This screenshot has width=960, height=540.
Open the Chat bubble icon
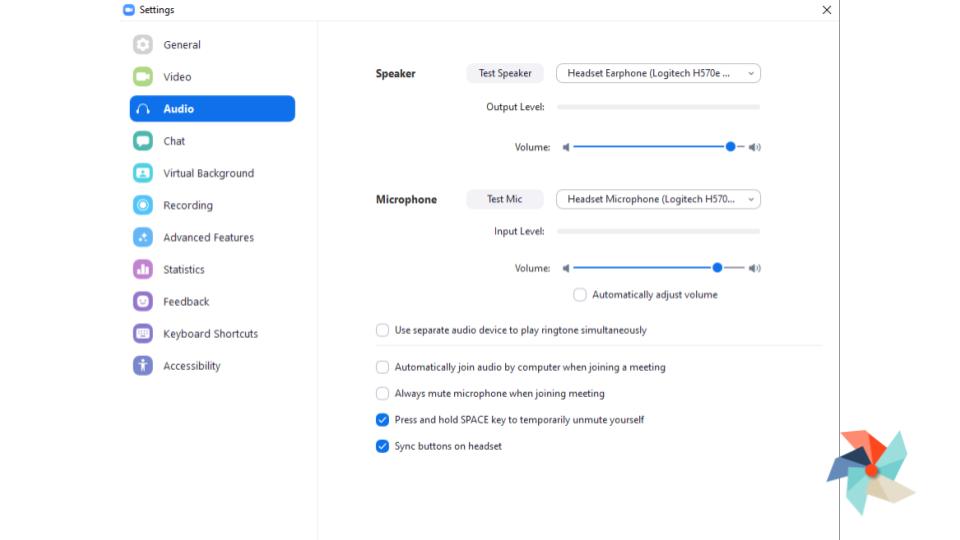click(143, 141)
